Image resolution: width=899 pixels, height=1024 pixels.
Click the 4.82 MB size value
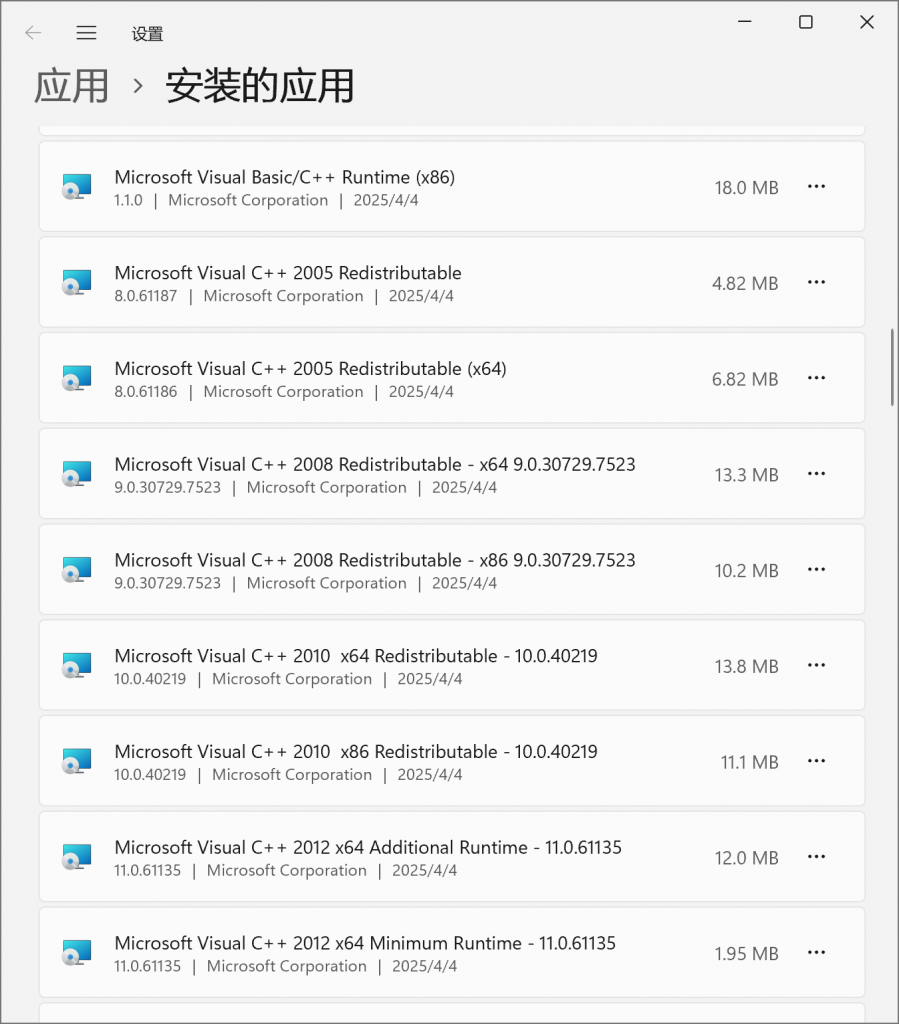745,283
